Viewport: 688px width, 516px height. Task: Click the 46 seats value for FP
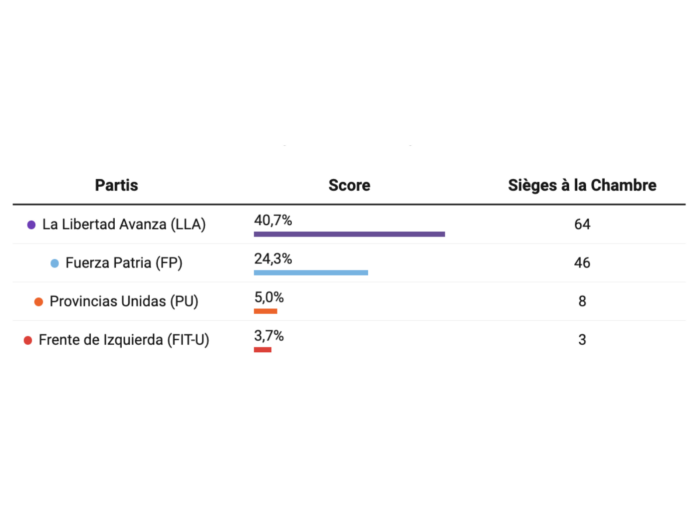click(x=582, y=263)
